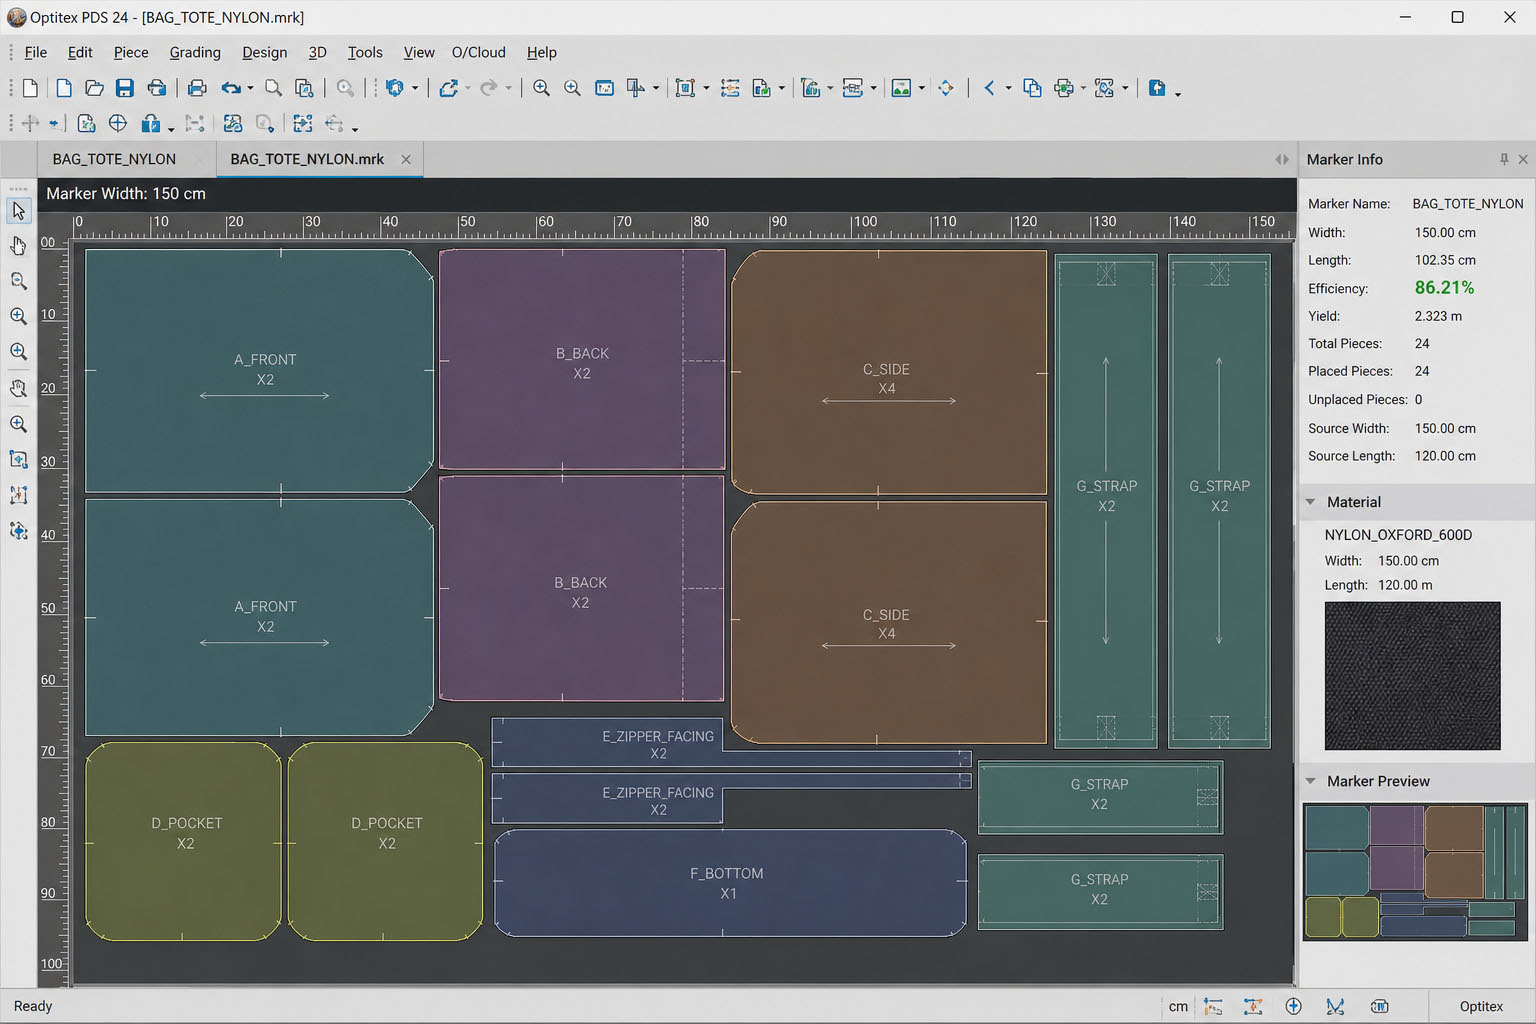The image size is (1536, 1024).
Task: Click the Undo arrow icon
Action: 230,88
